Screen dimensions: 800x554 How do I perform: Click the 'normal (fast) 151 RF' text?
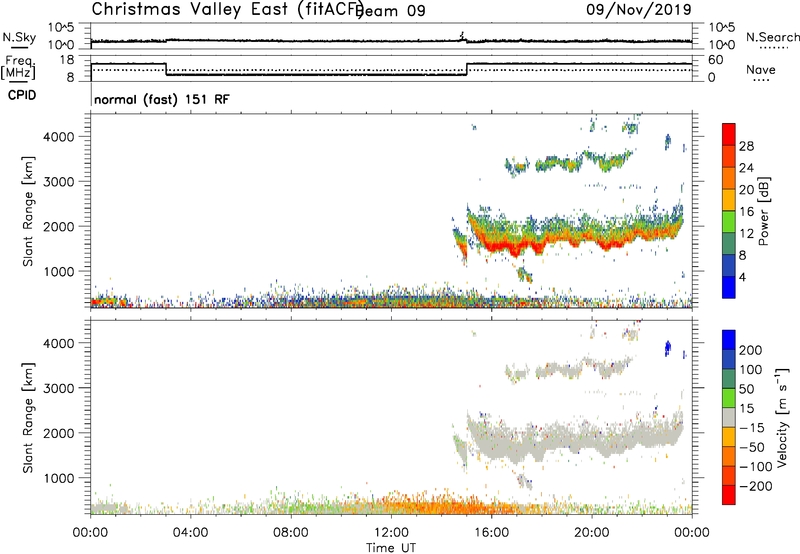(162, 99)
